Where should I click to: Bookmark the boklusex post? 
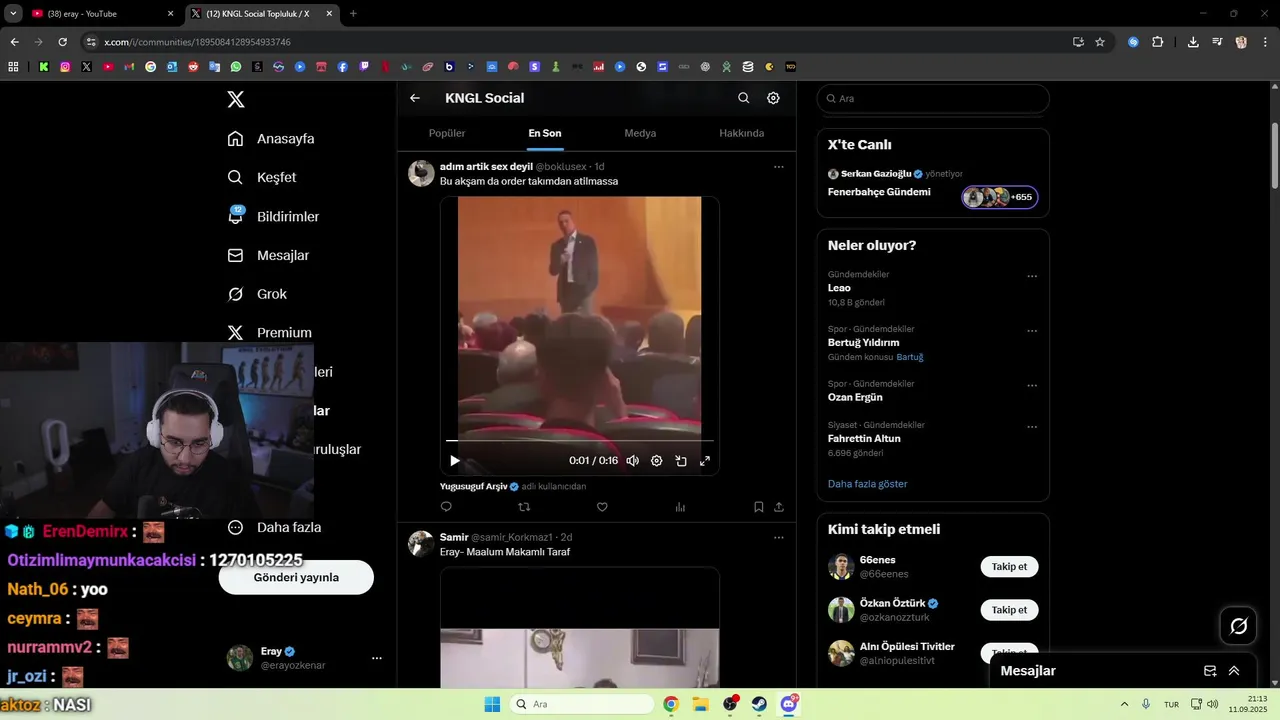(759, 507)
